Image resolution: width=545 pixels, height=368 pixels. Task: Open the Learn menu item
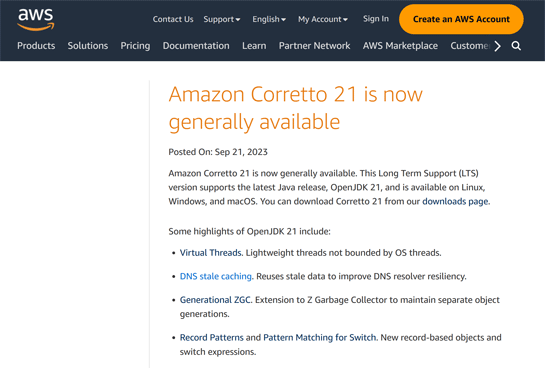254,46
